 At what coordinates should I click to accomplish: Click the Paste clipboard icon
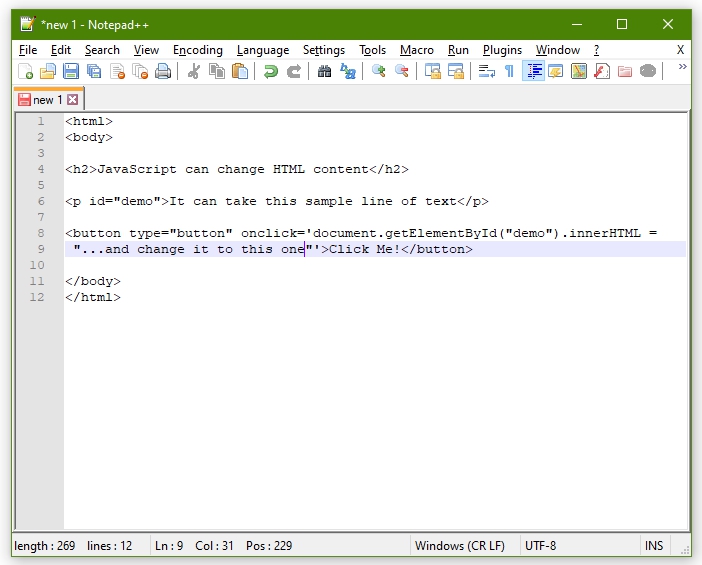pyautogui.click(x=240, y=72)
